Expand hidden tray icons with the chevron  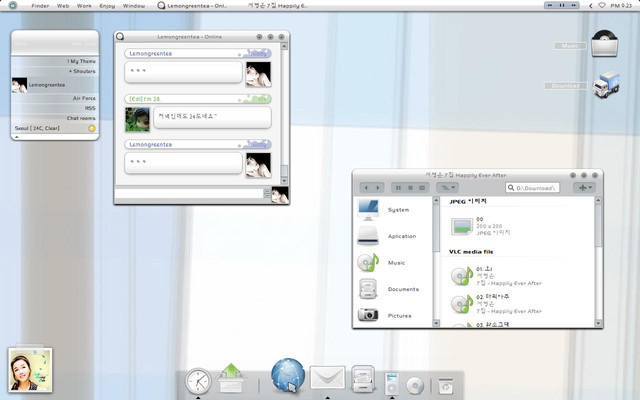point(590,6)
